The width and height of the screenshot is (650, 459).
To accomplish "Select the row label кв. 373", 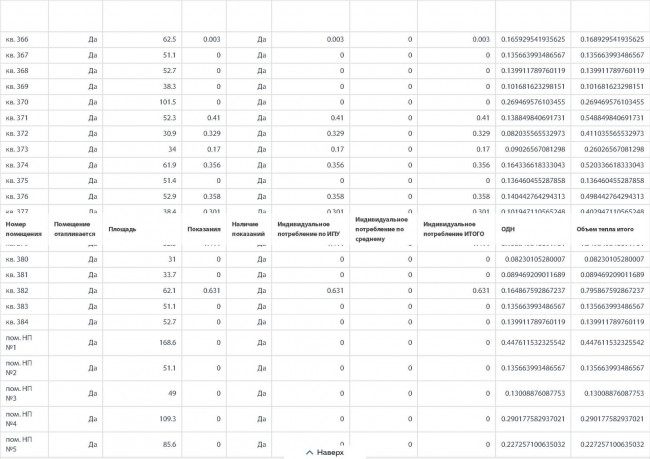I will 17,149.
